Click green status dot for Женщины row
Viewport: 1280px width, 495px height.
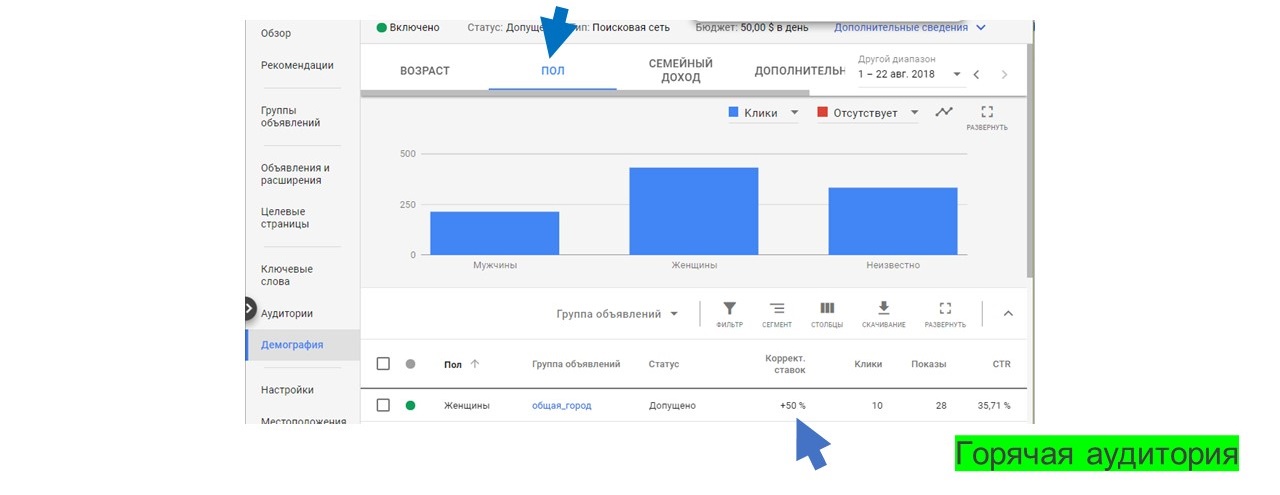pyautogui.click(x=410, y=405)
